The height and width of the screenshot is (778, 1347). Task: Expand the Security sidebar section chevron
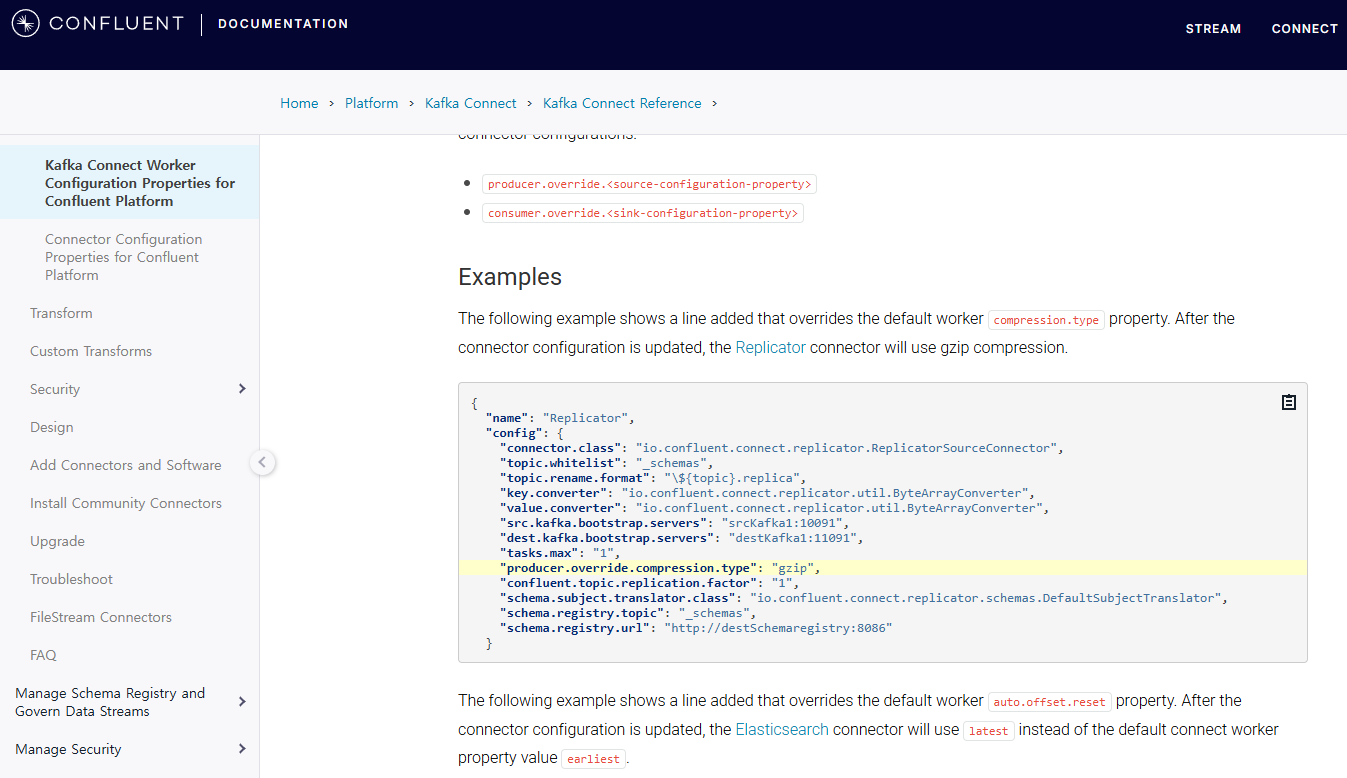click(x=241, y=389)
